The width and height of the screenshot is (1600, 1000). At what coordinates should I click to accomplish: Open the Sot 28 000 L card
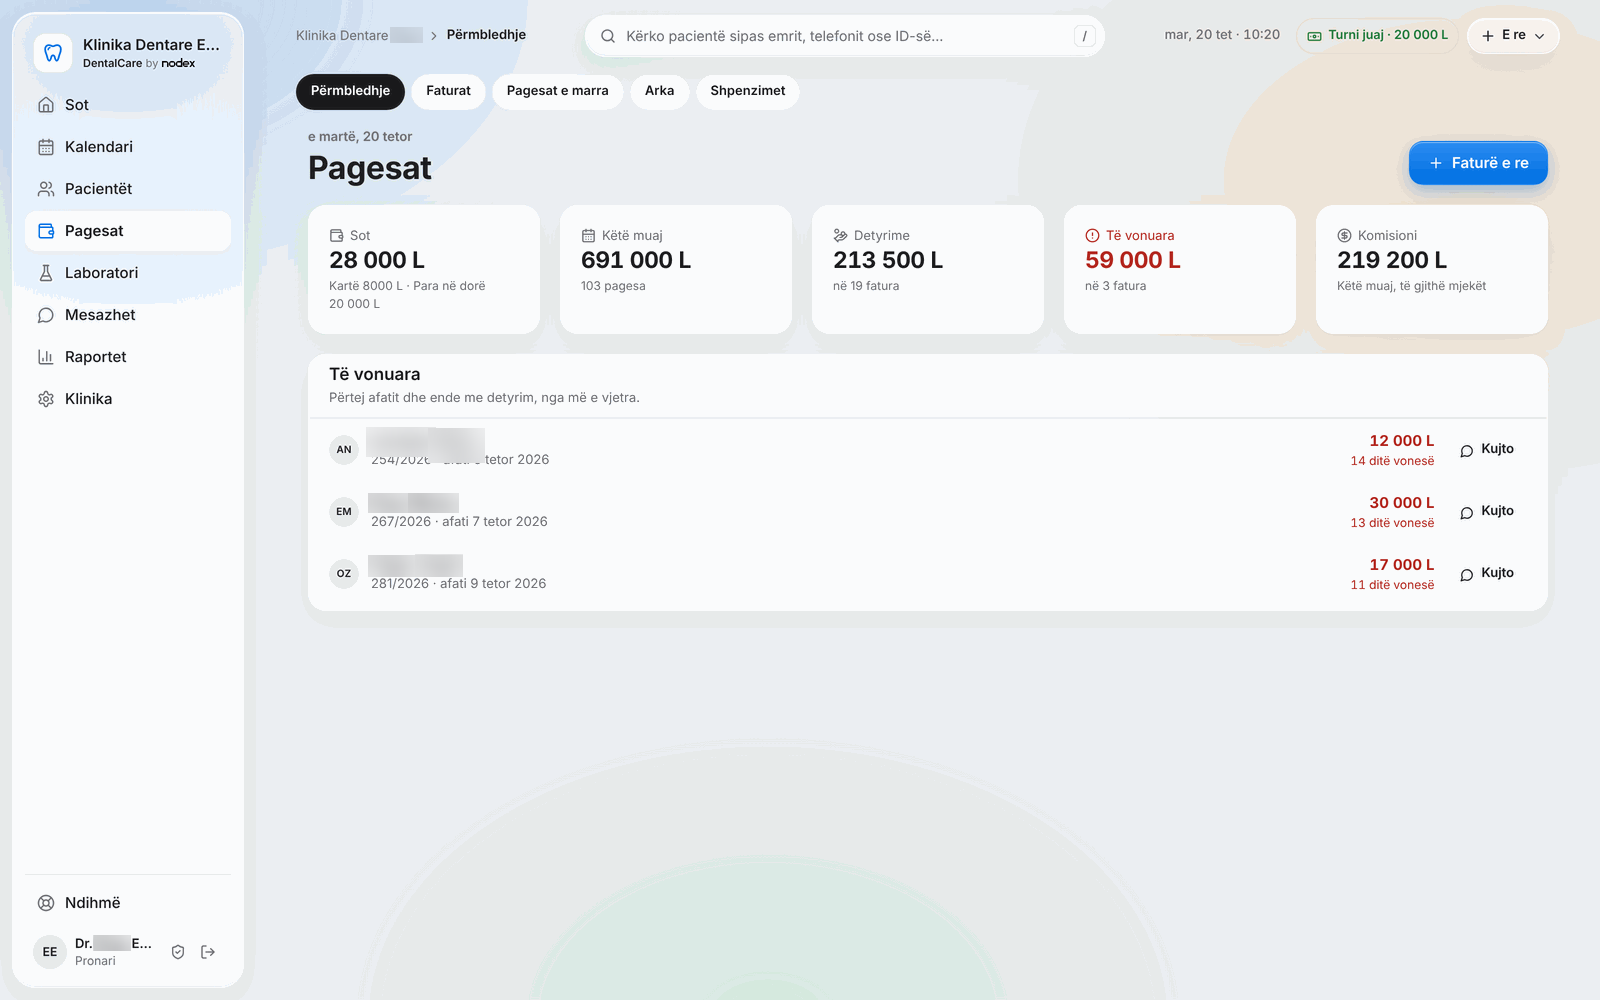click(x=424, y=269)
